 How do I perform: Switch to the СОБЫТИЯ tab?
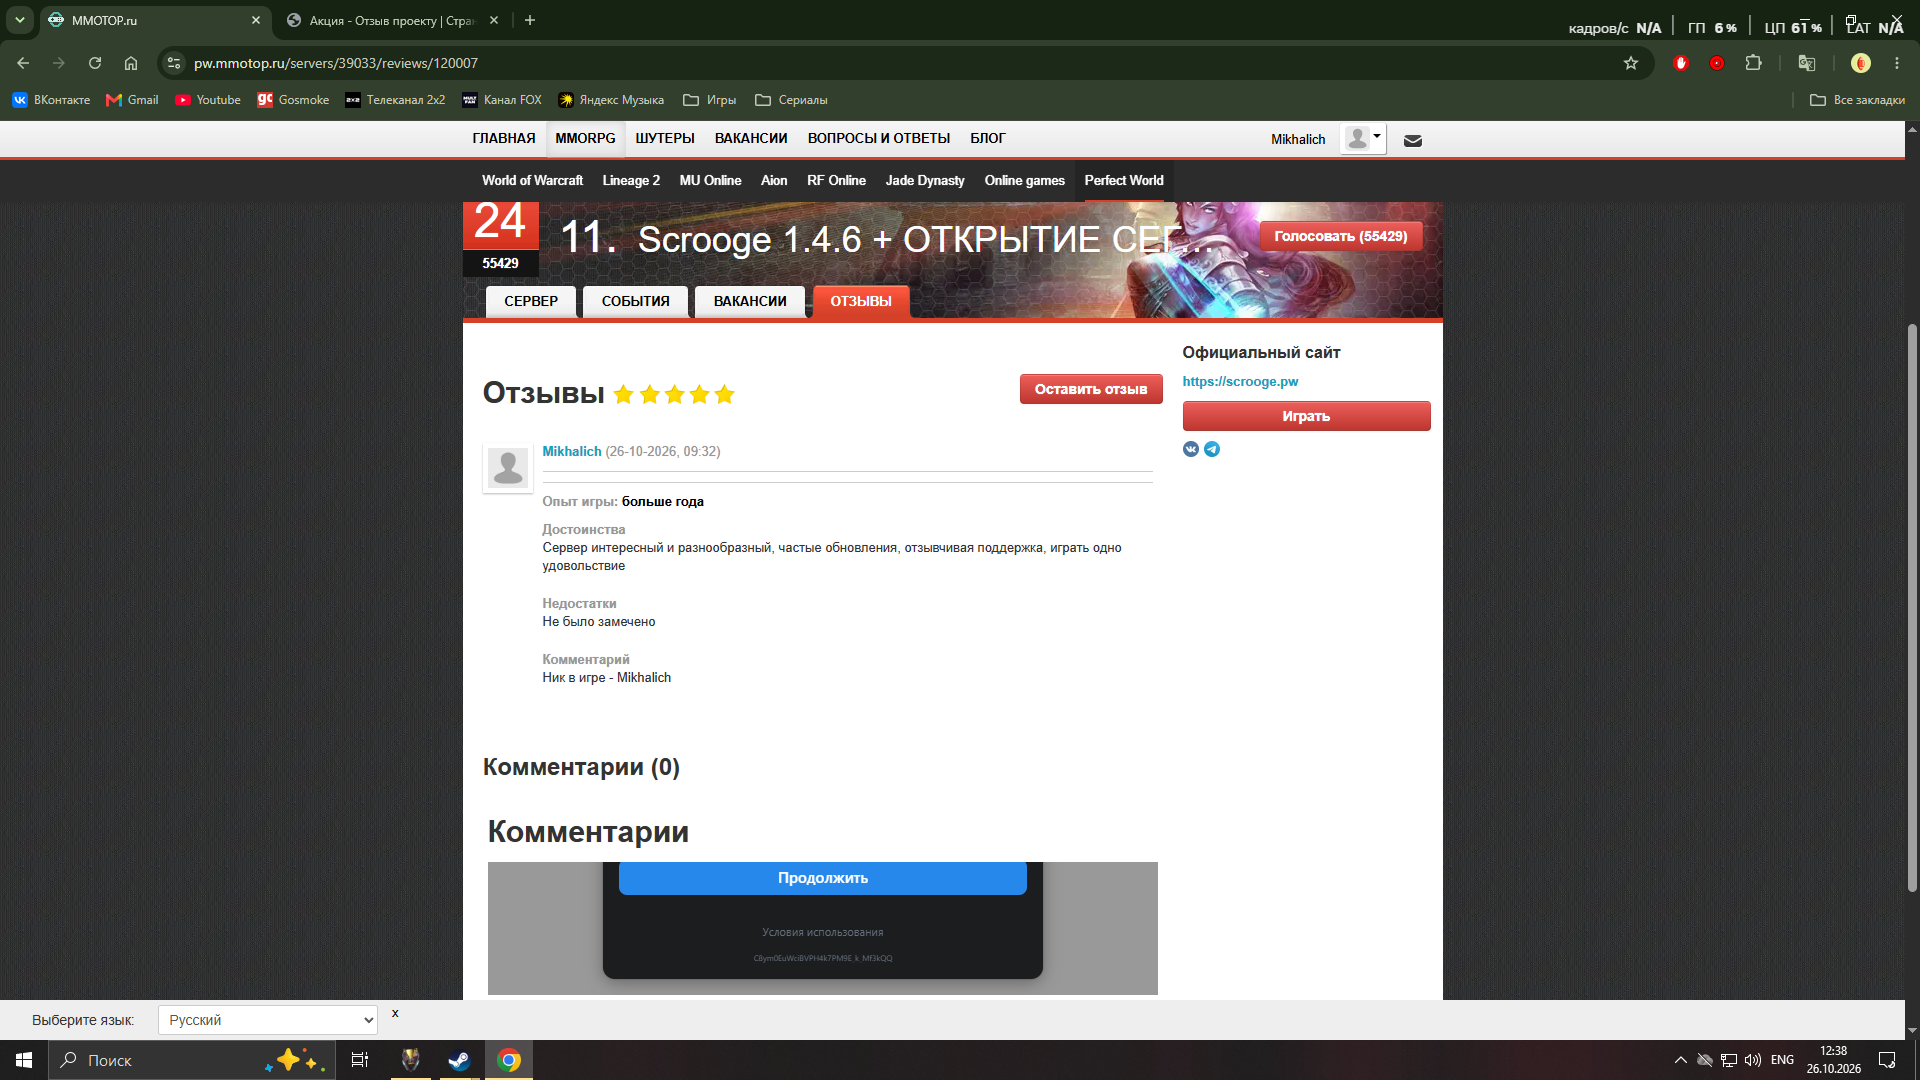[x=636, y=301]
